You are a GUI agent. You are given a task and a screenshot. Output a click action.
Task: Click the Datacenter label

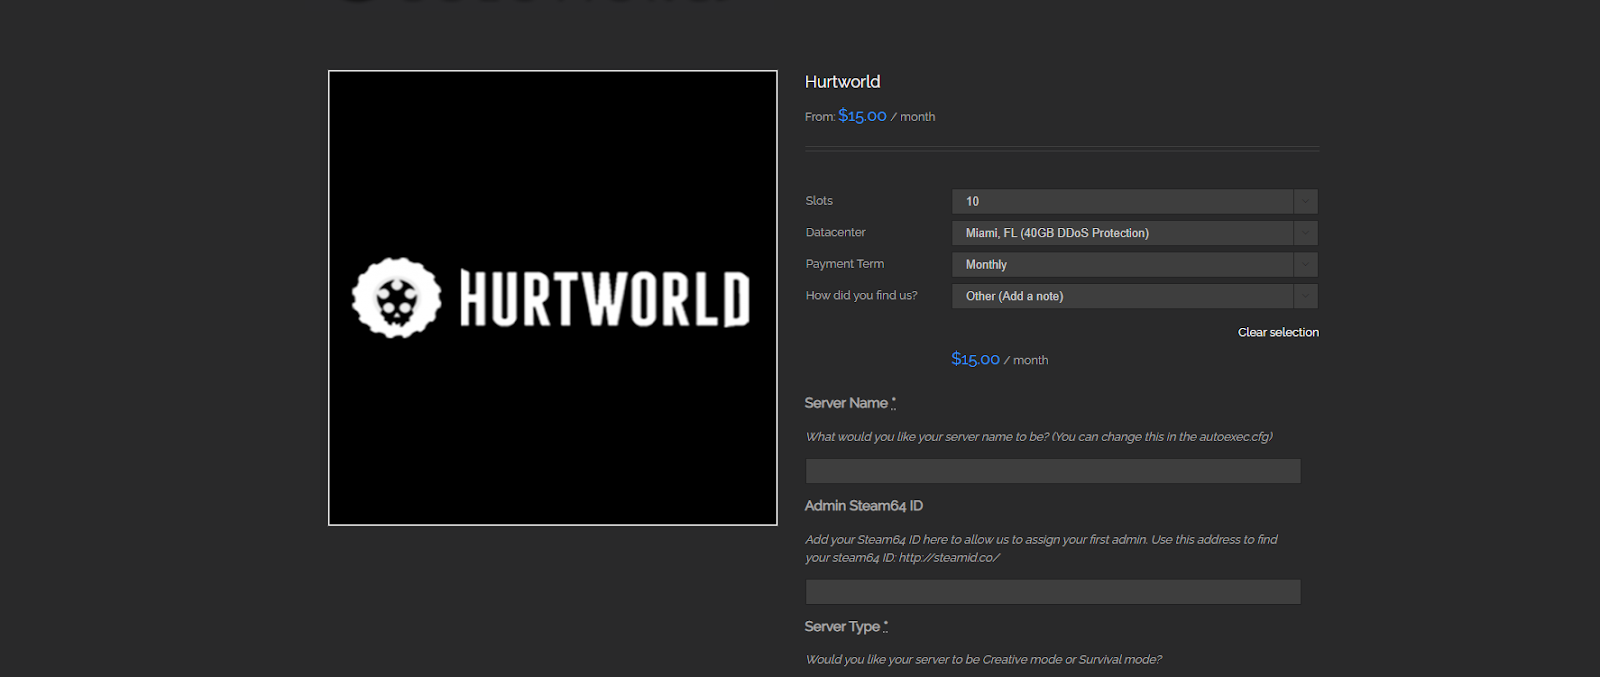[x=835, y=232]
